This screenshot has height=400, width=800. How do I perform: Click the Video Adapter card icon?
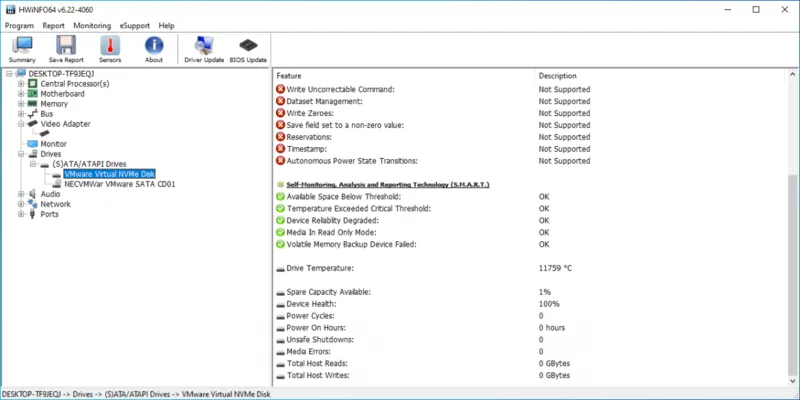point(33,123)
